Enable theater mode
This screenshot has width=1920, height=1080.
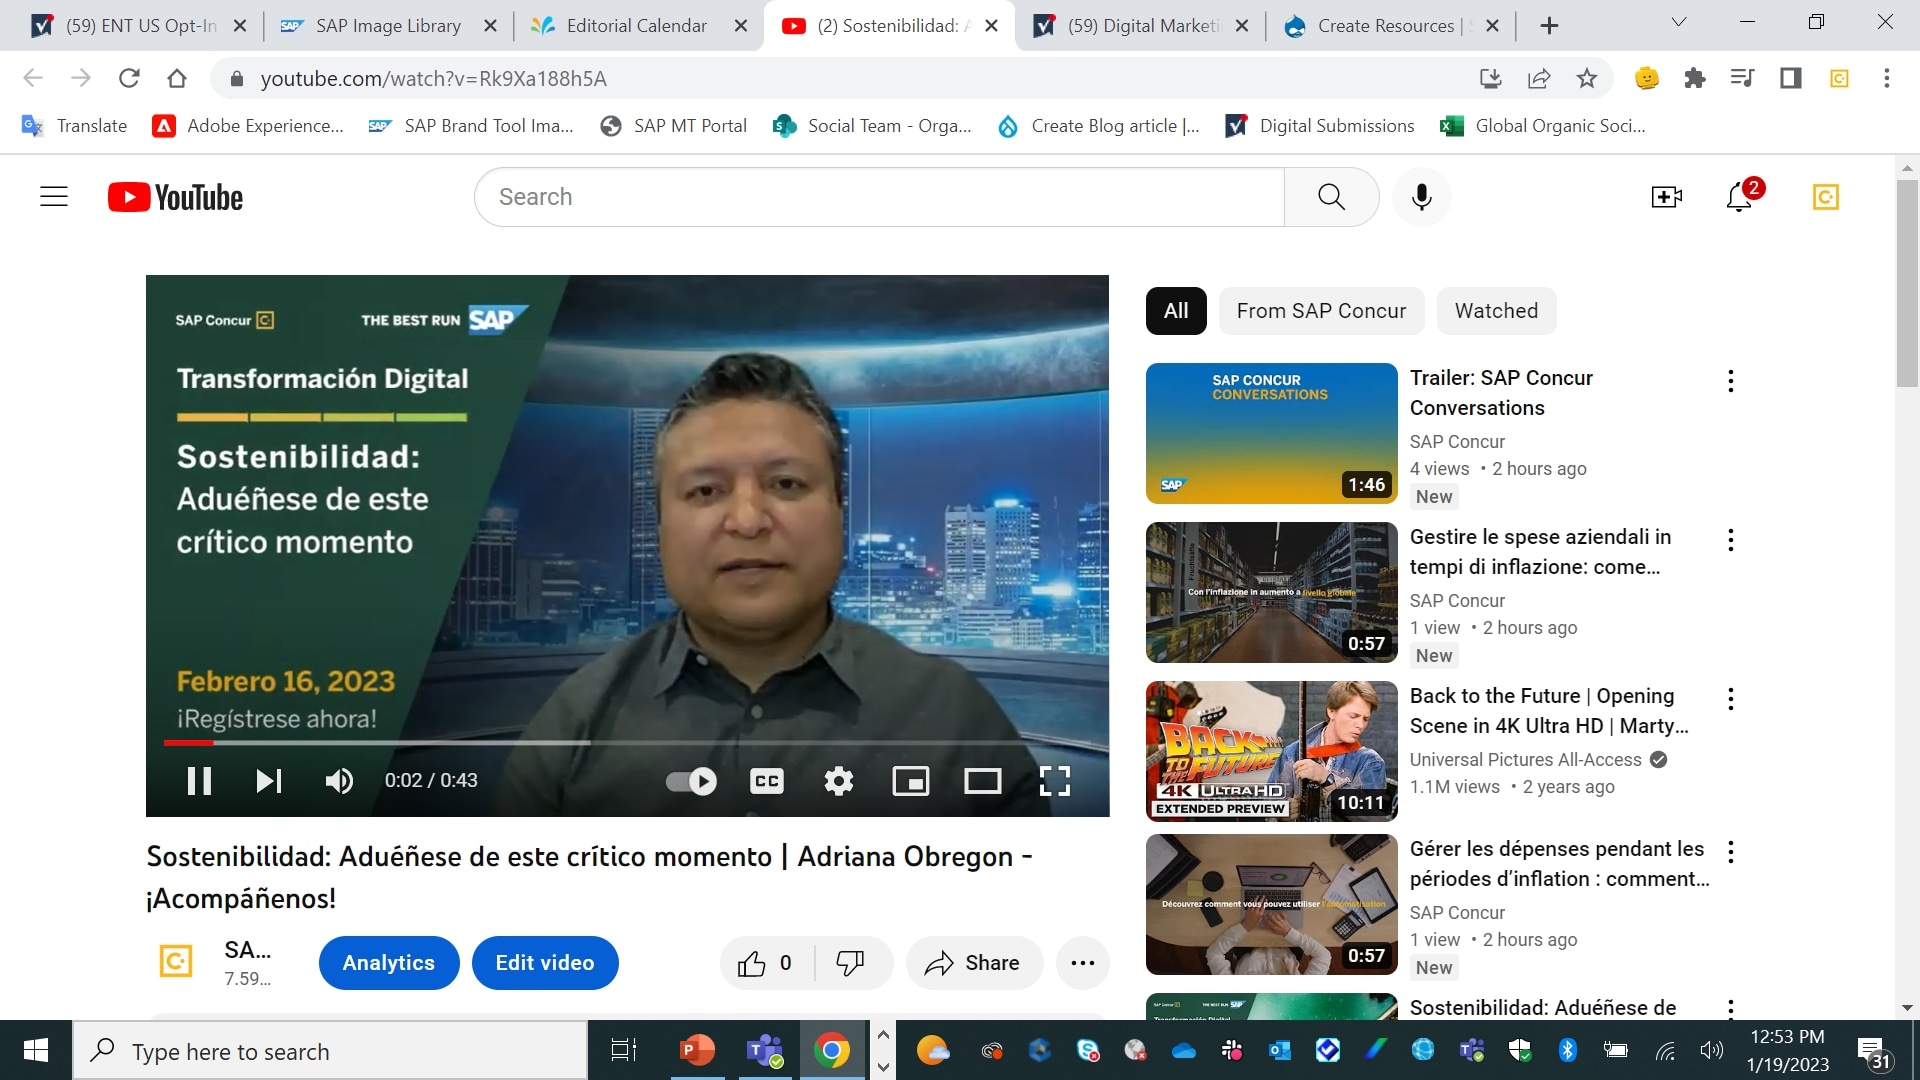tap(983, 781)
